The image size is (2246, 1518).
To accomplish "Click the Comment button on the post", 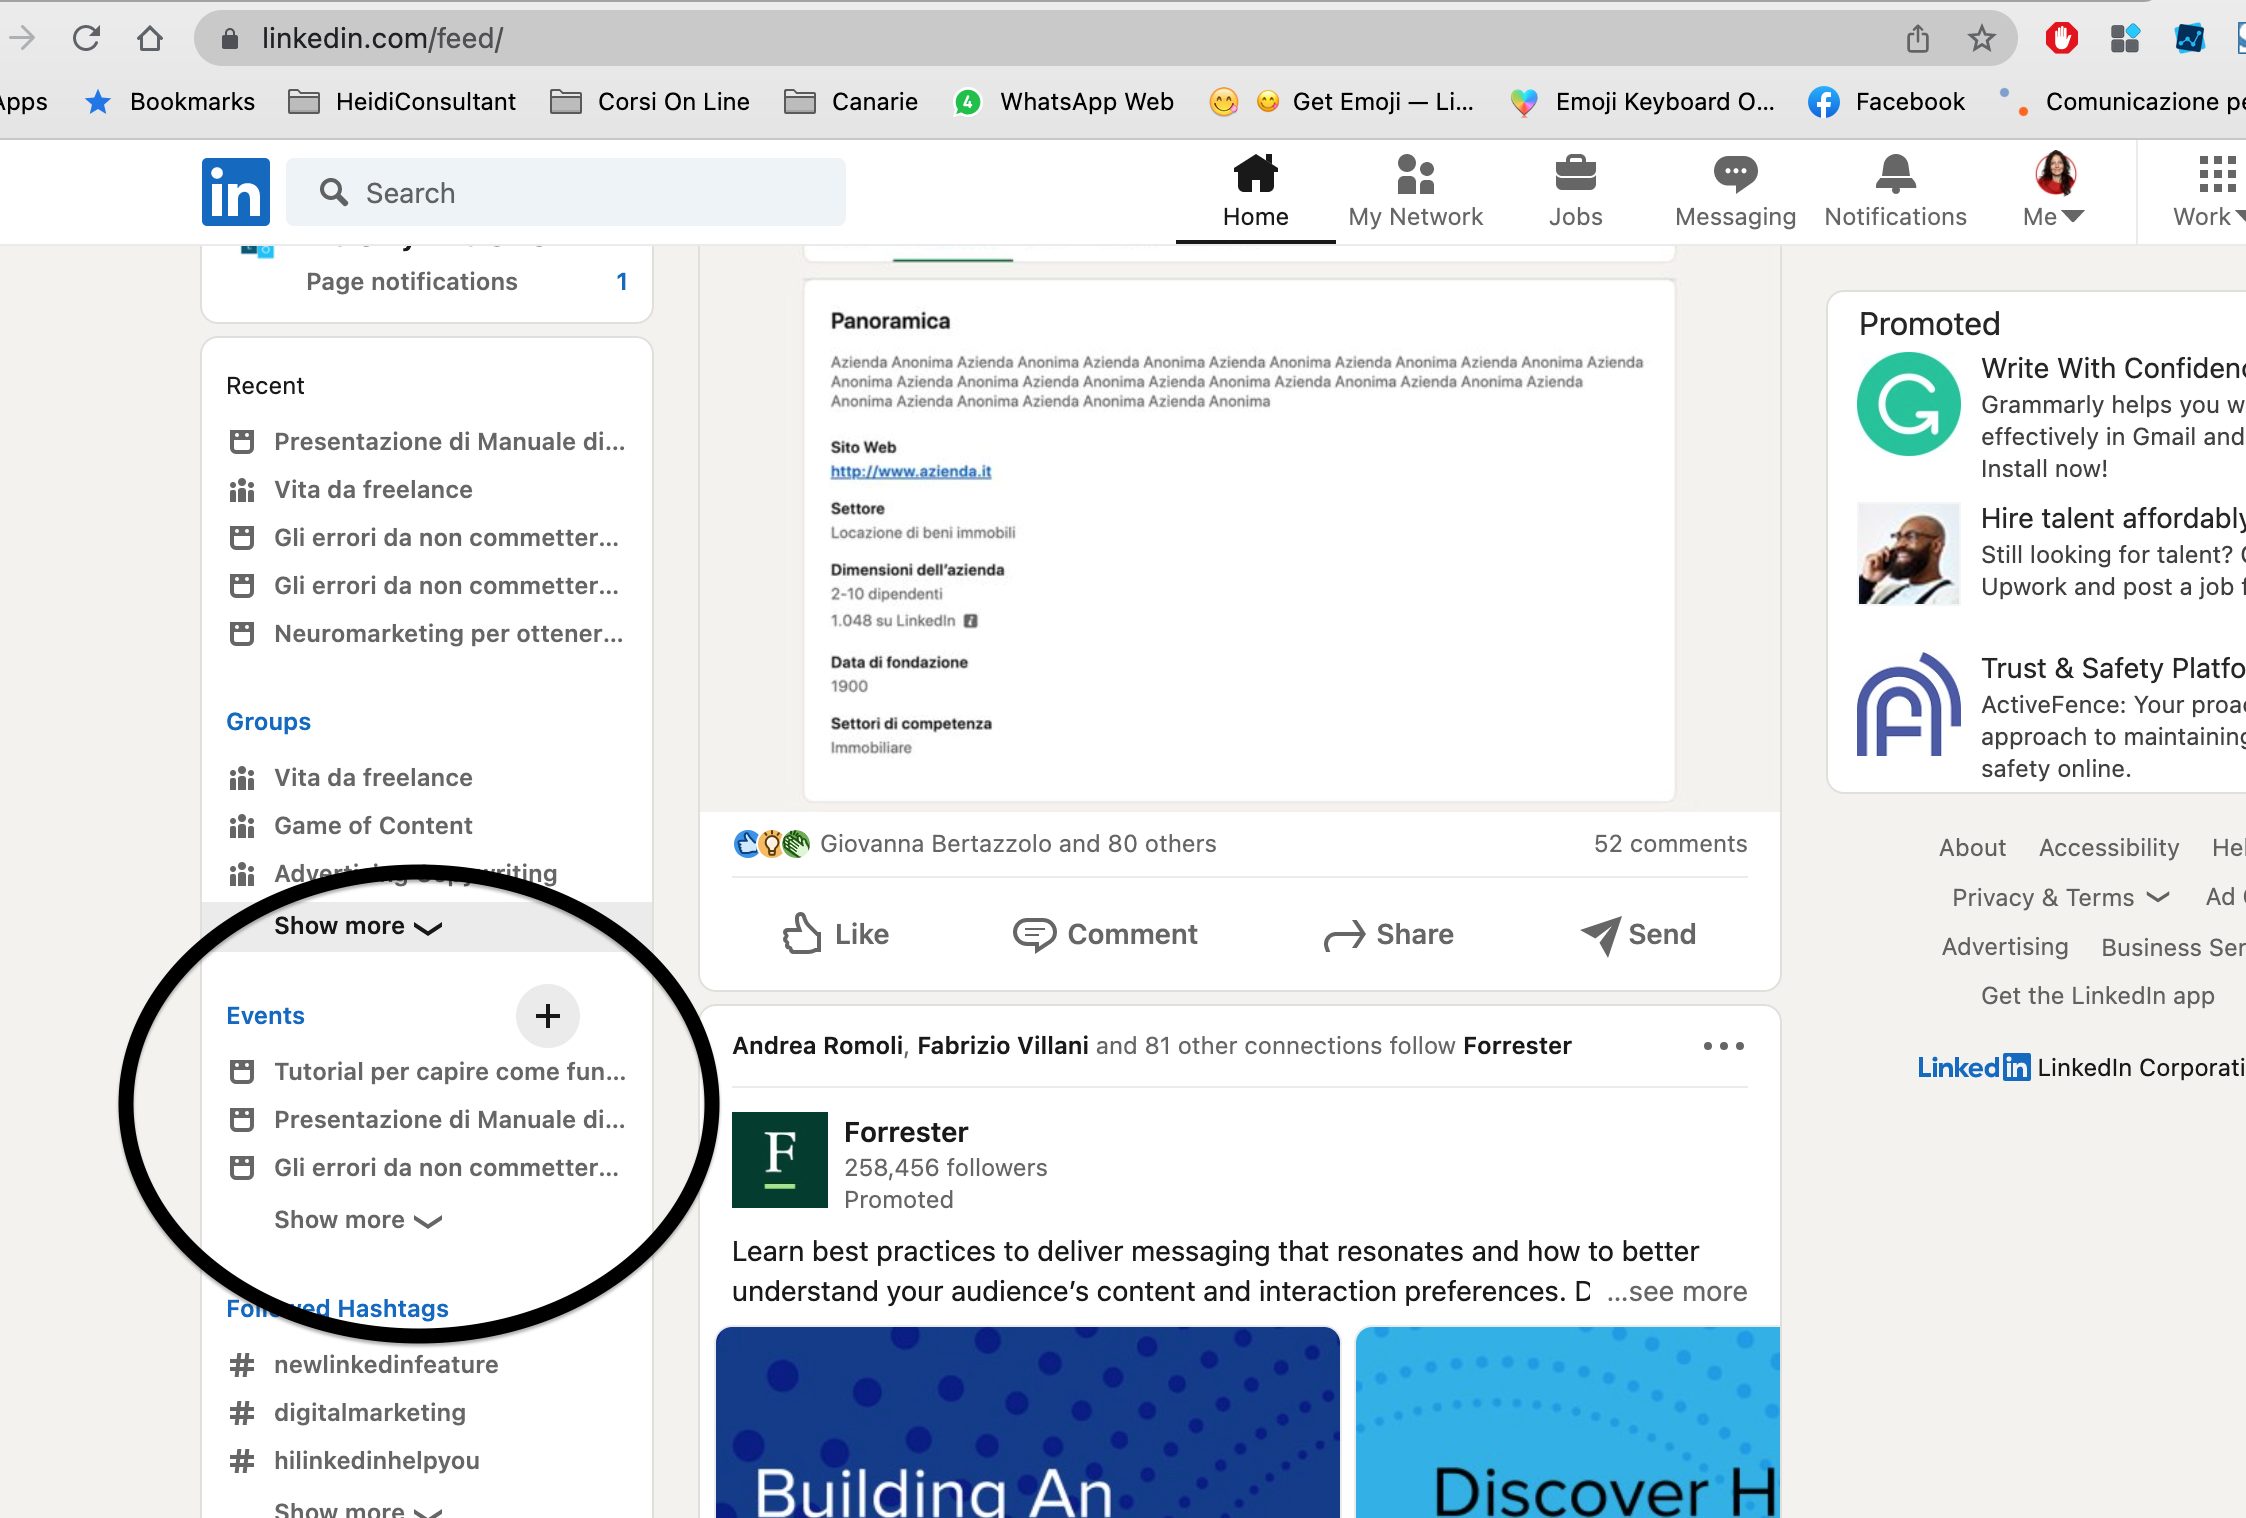I will pos(1104,934).
